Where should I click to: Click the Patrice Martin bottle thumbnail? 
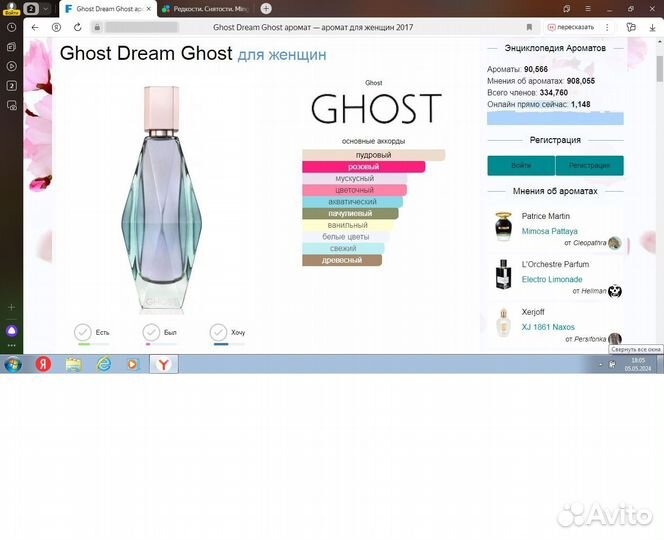(x=504, y=227)
